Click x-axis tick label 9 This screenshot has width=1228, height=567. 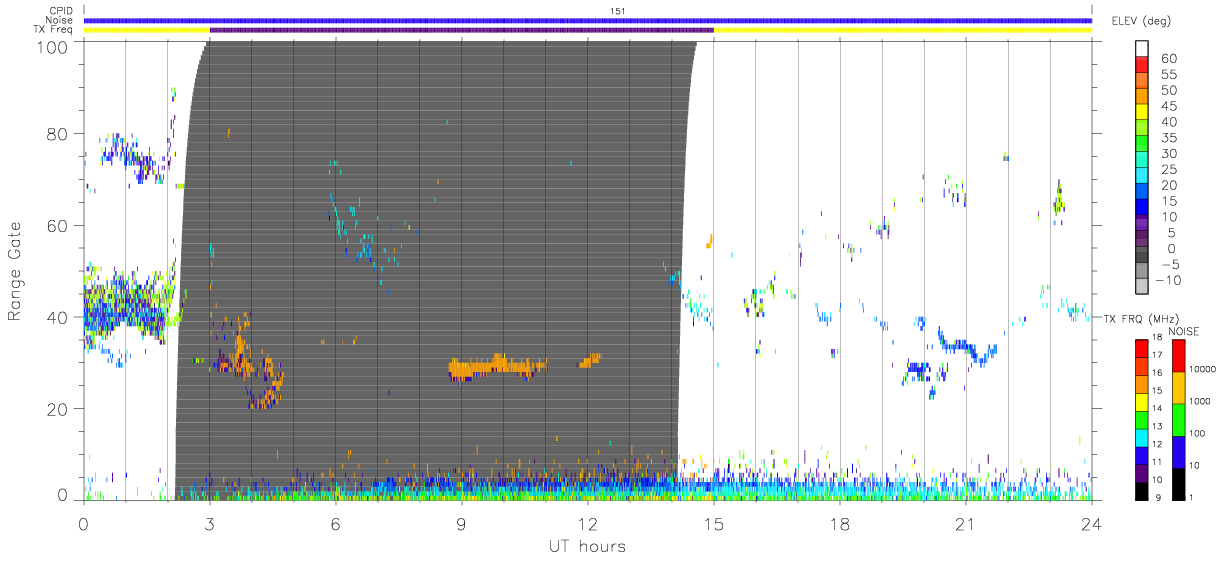pos(462,523)
